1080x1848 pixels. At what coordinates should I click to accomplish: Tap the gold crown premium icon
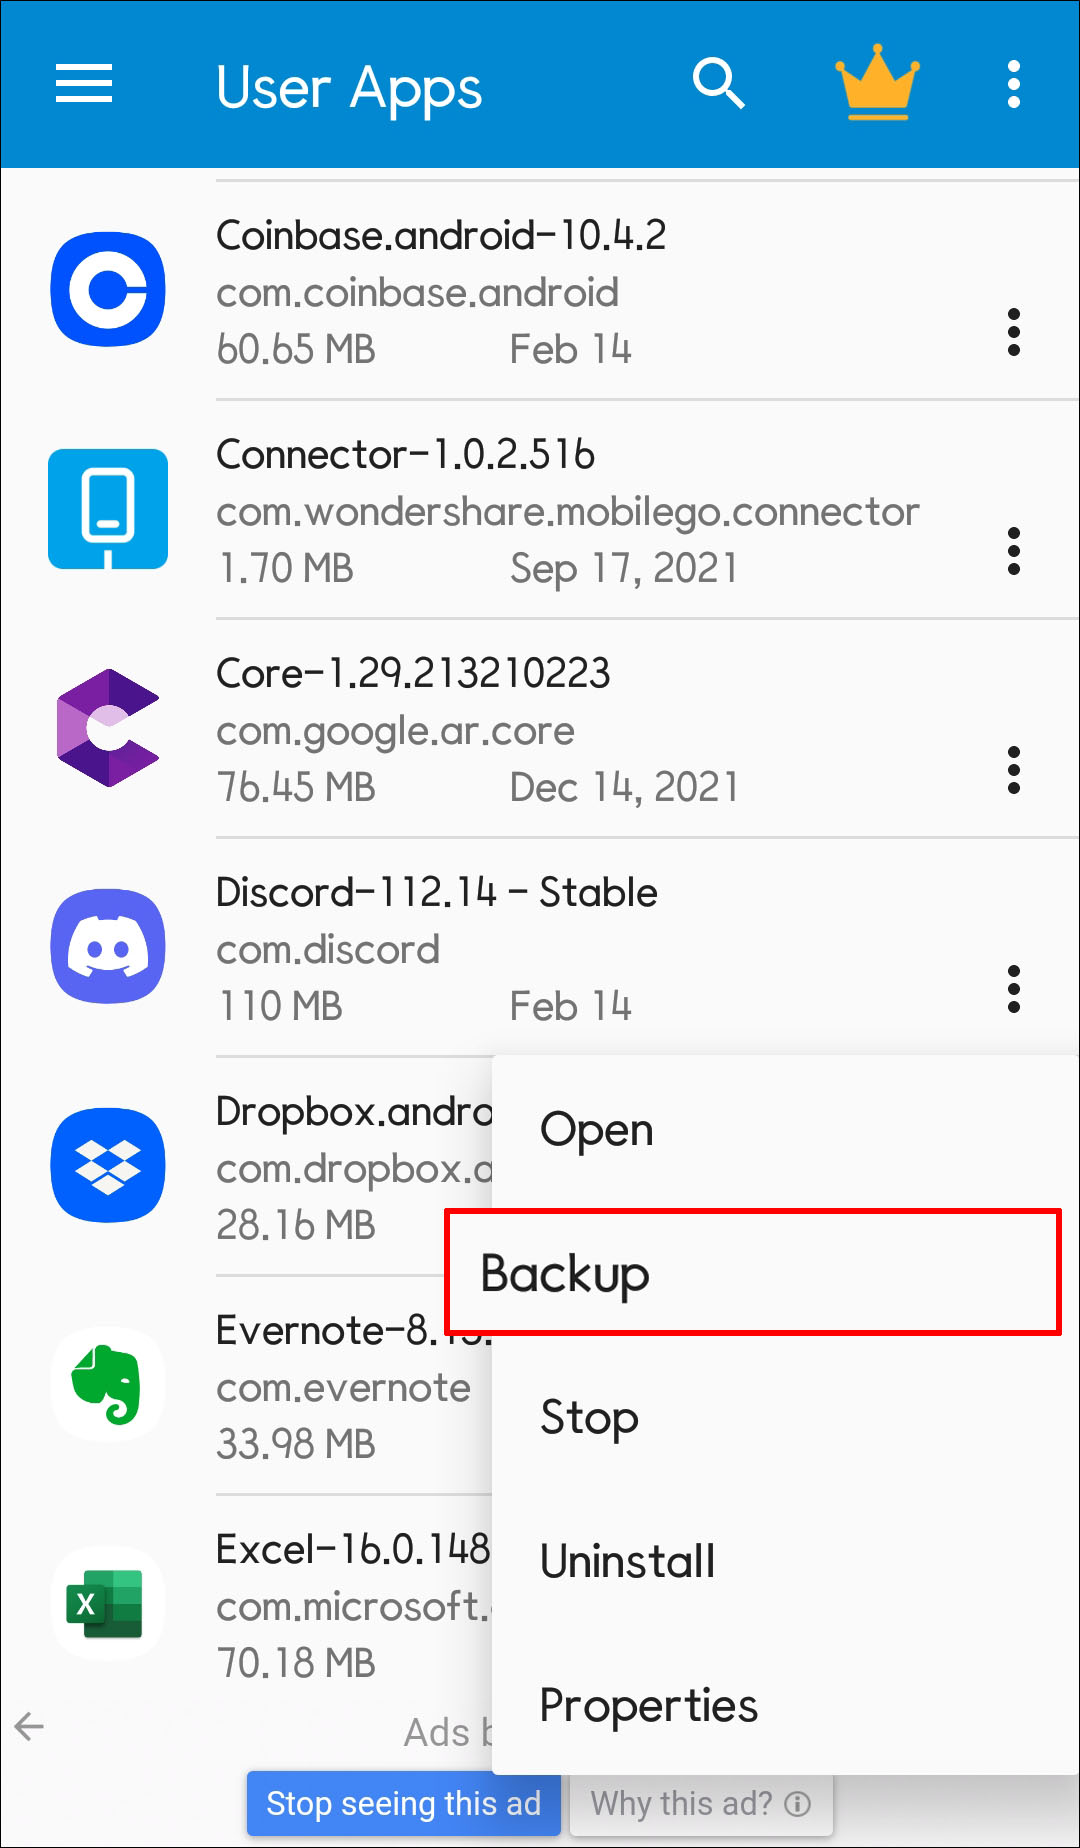point(877,84)
